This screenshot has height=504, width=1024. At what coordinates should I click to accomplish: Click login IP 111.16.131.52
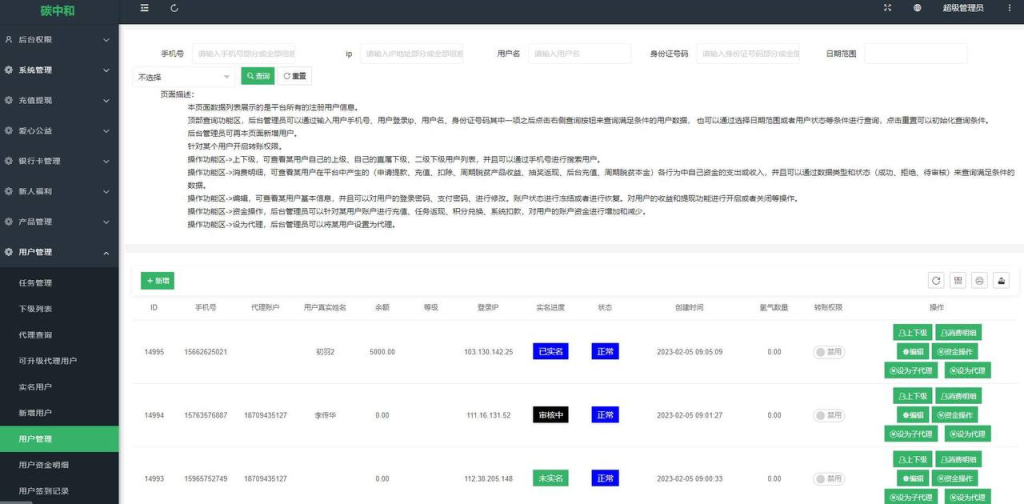tap(488, 415)
